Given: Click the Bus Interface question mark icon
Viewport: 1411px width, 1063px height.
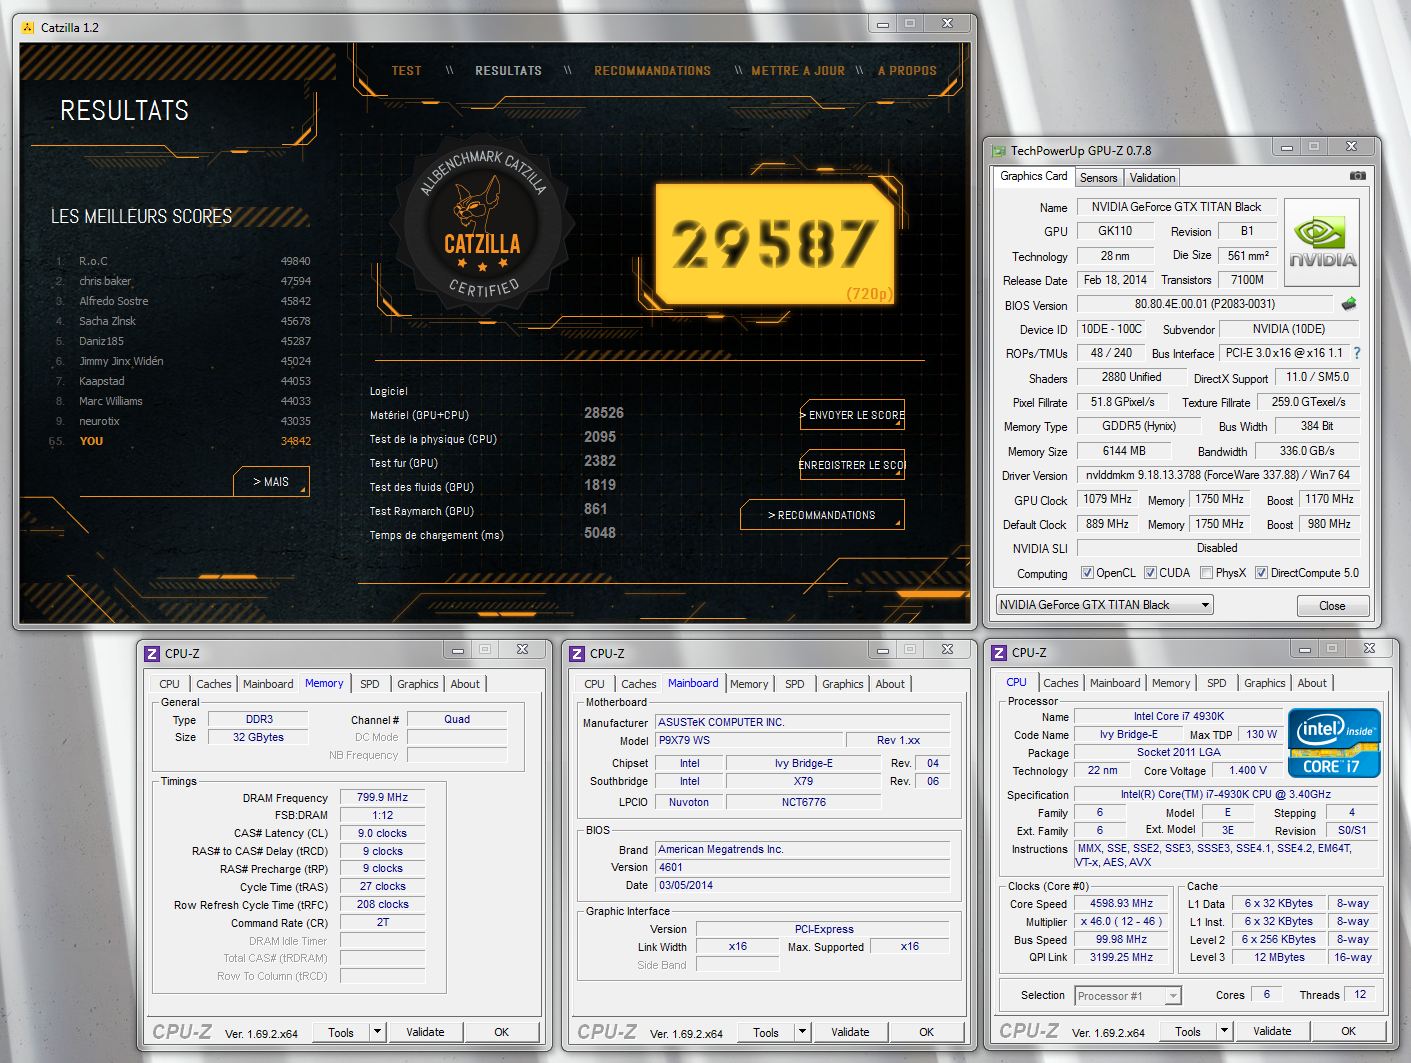Looking at the screenshot, I should point(1357,353).
